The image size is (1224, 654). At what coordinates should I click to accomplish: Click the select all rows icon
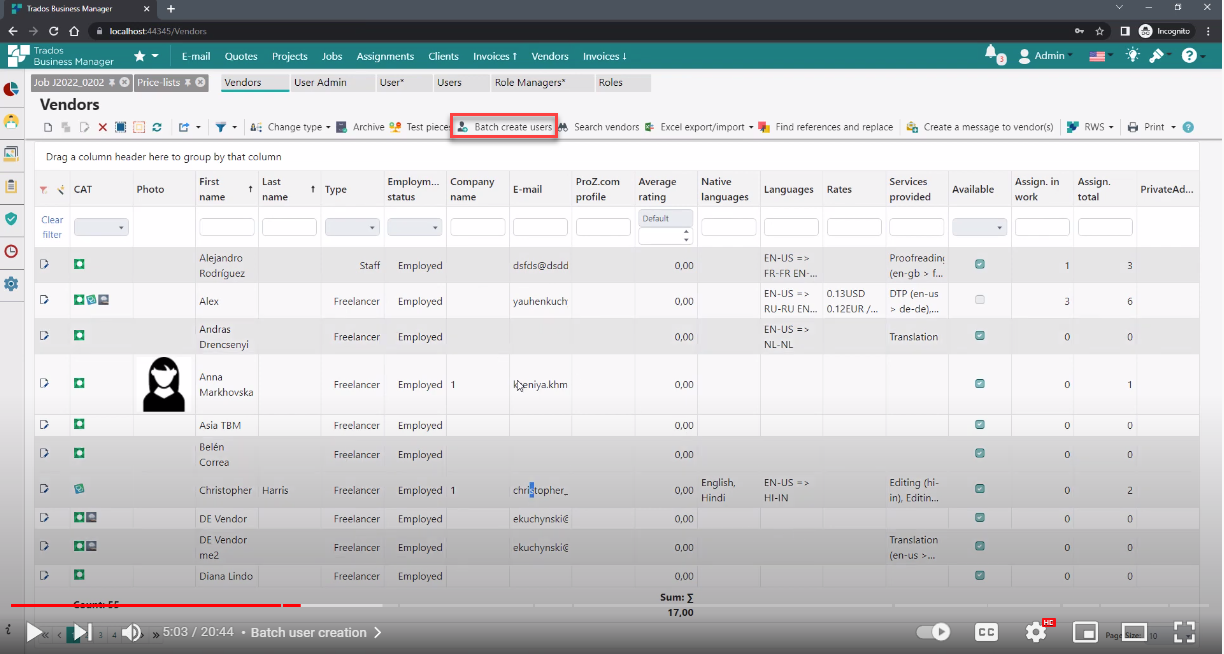tap(120, 127)
